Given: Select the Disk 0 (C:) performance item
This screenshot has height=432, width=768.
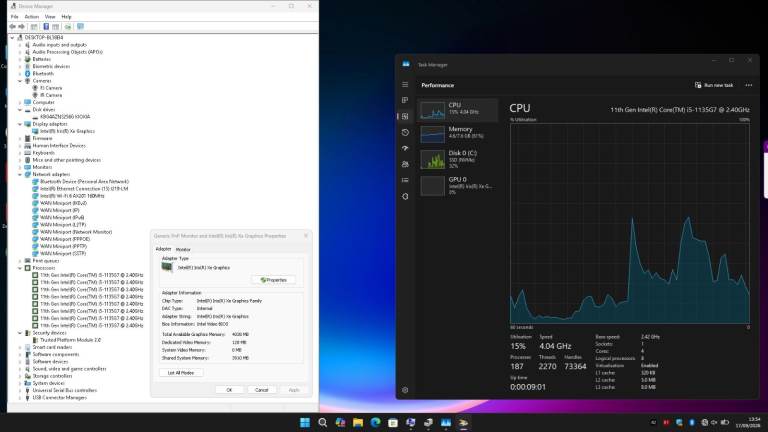Looking at the screenshot, I should [457, 160].
